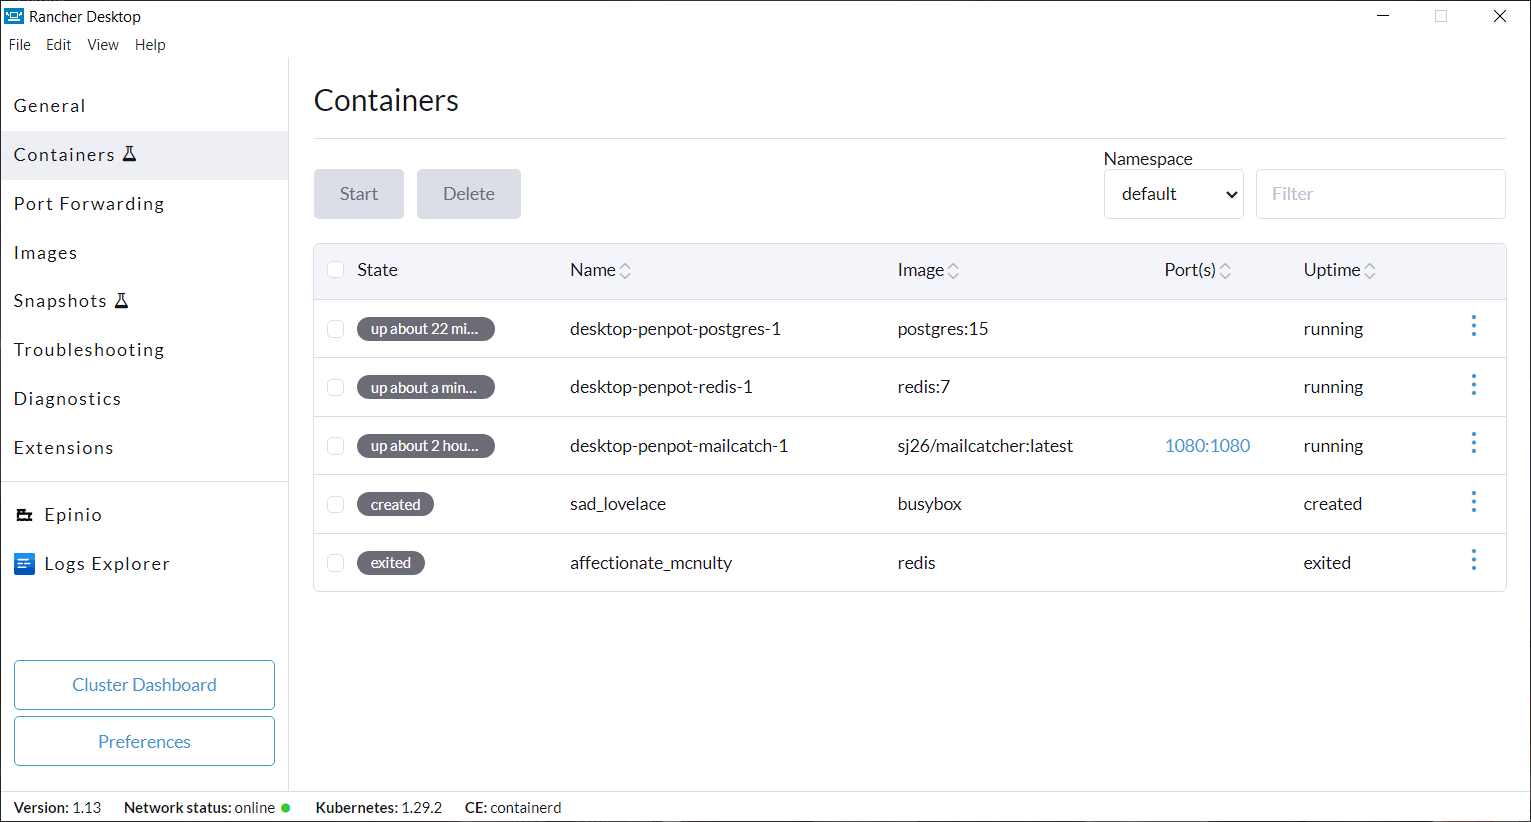The height and width of the screenshot is (822, 1531).
Task: Click the CE: containerd status text
Action: 513,808
